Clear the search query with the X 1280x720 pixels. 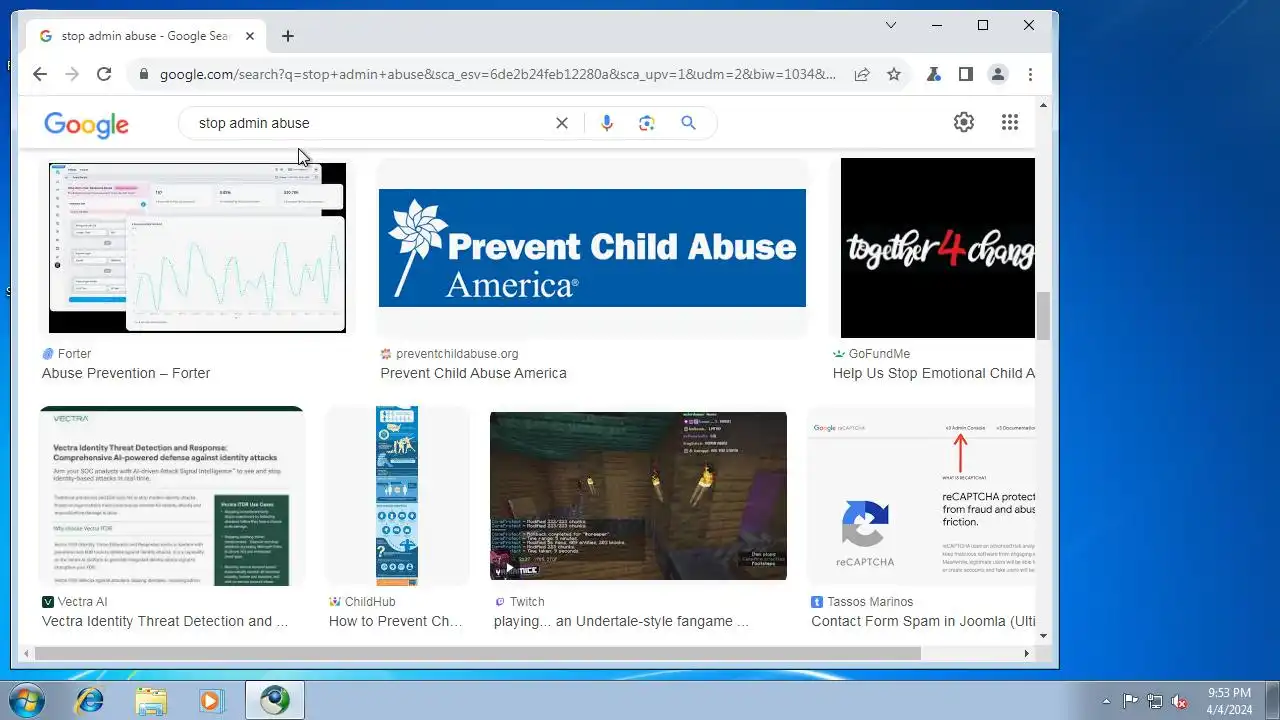click(x=562, y=123)
